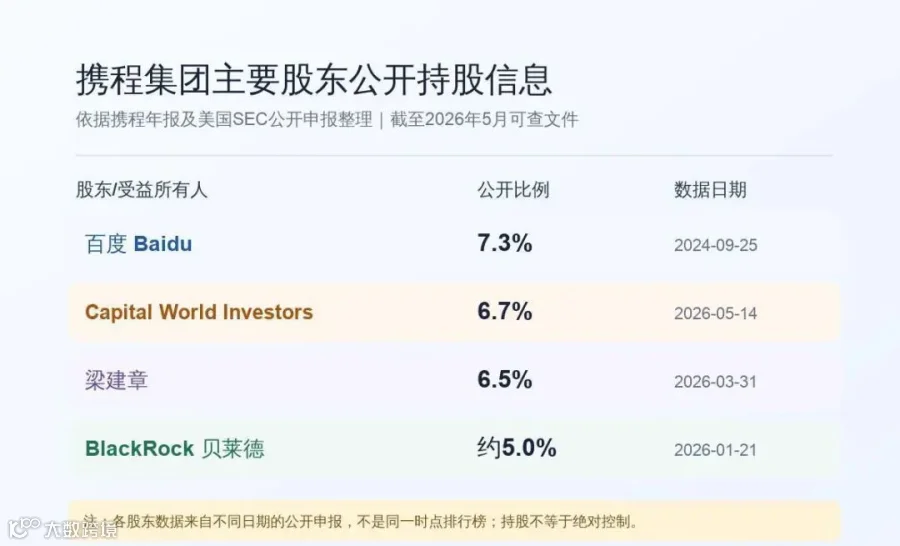The width and height of the screenshot is (900, 546).
Task: Click the title 携程集团主要股东公开持股信息
Action: click(x=314, y=79)
